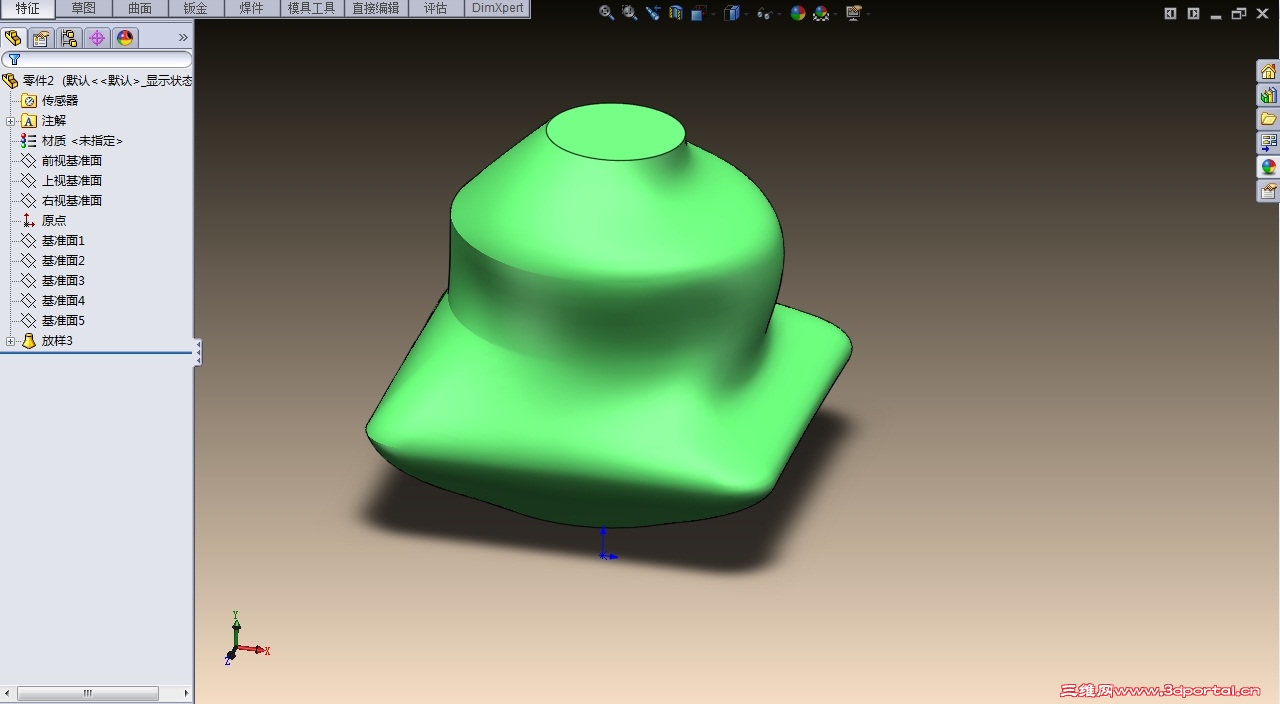
Task: Click tile windows left arrow button
Action: tap(1171, 13)
